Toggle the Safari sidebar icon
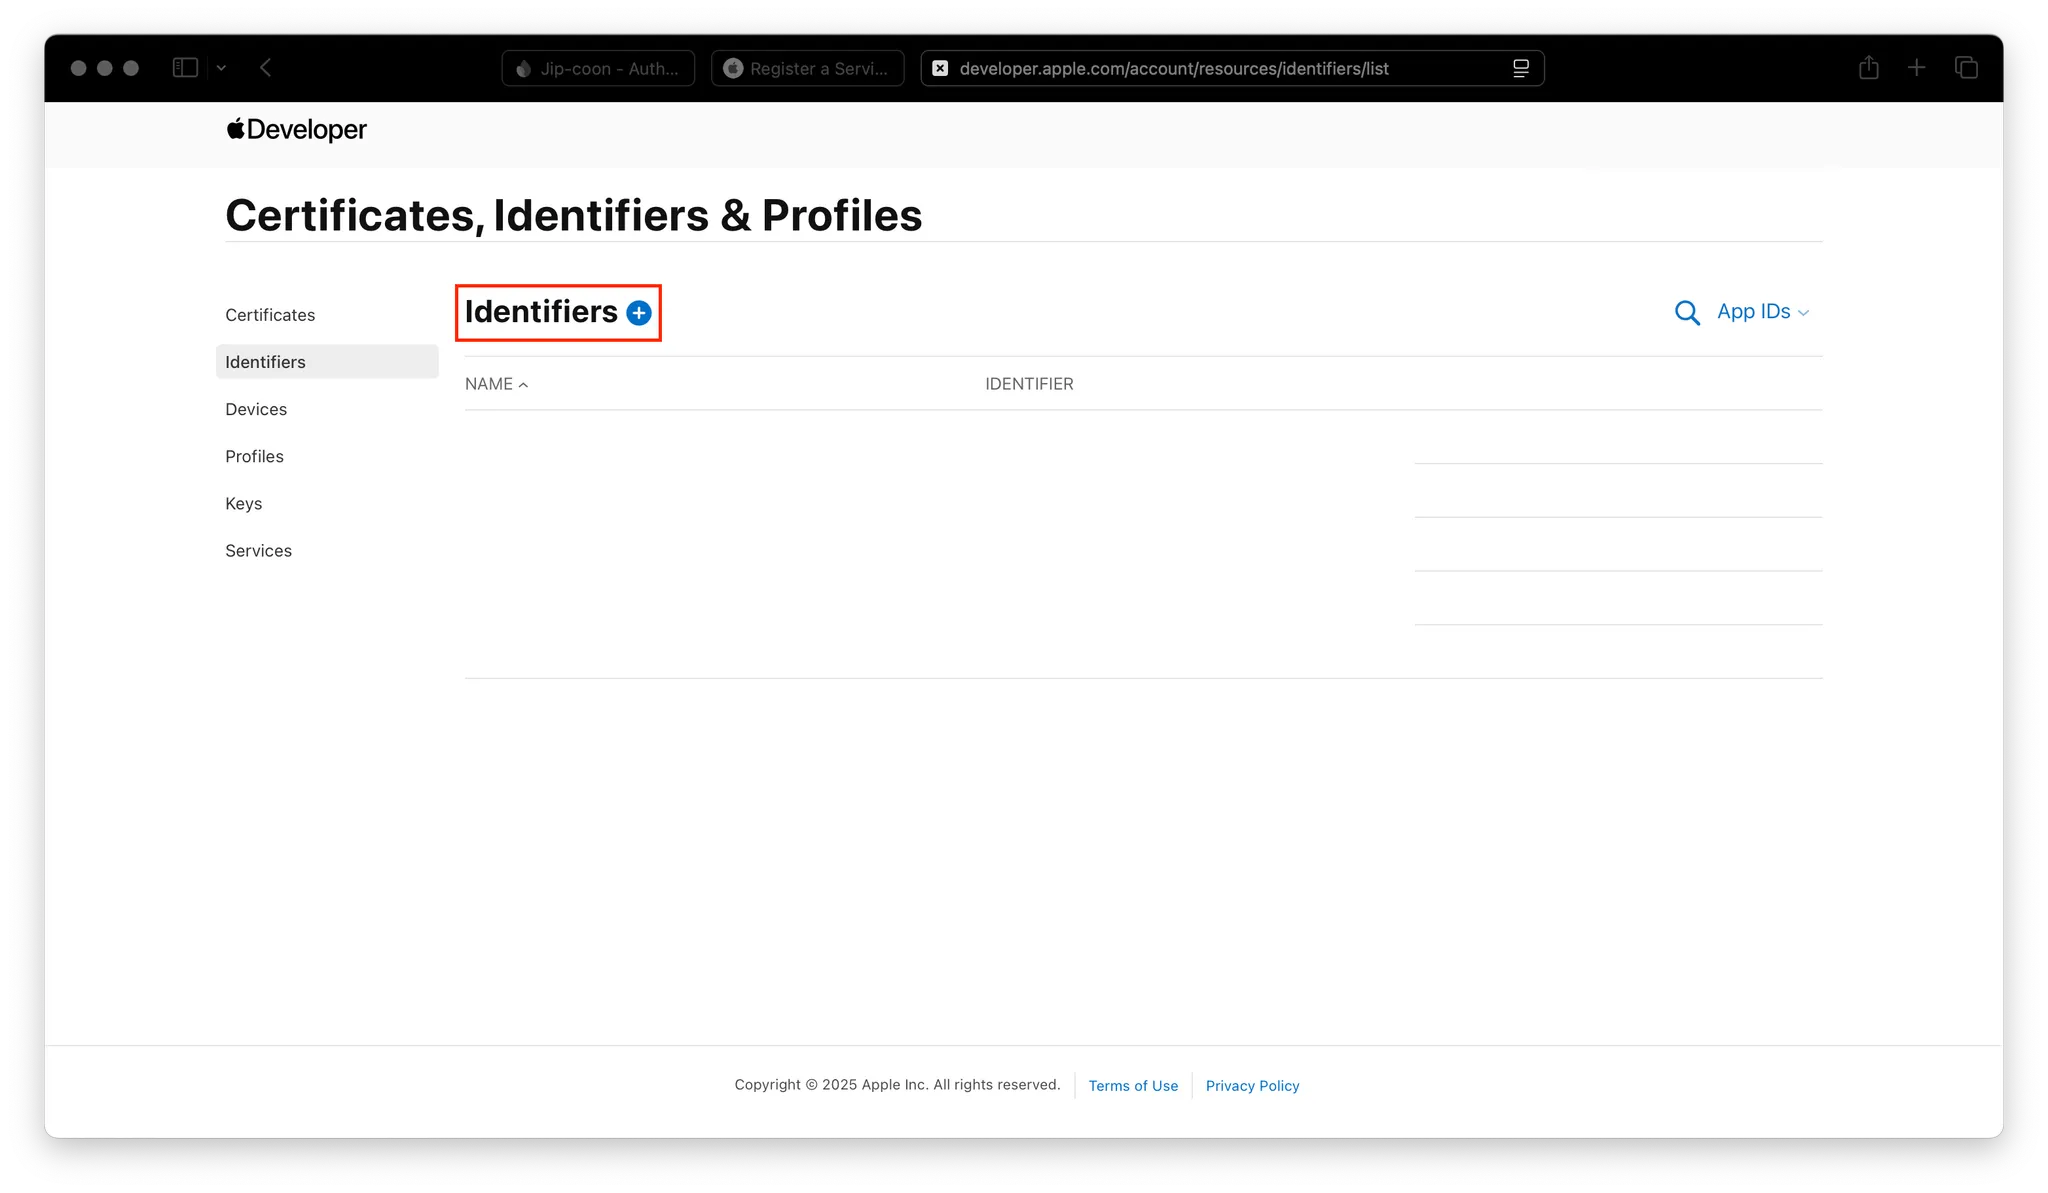2048x1193 pixels. (185, 68)
